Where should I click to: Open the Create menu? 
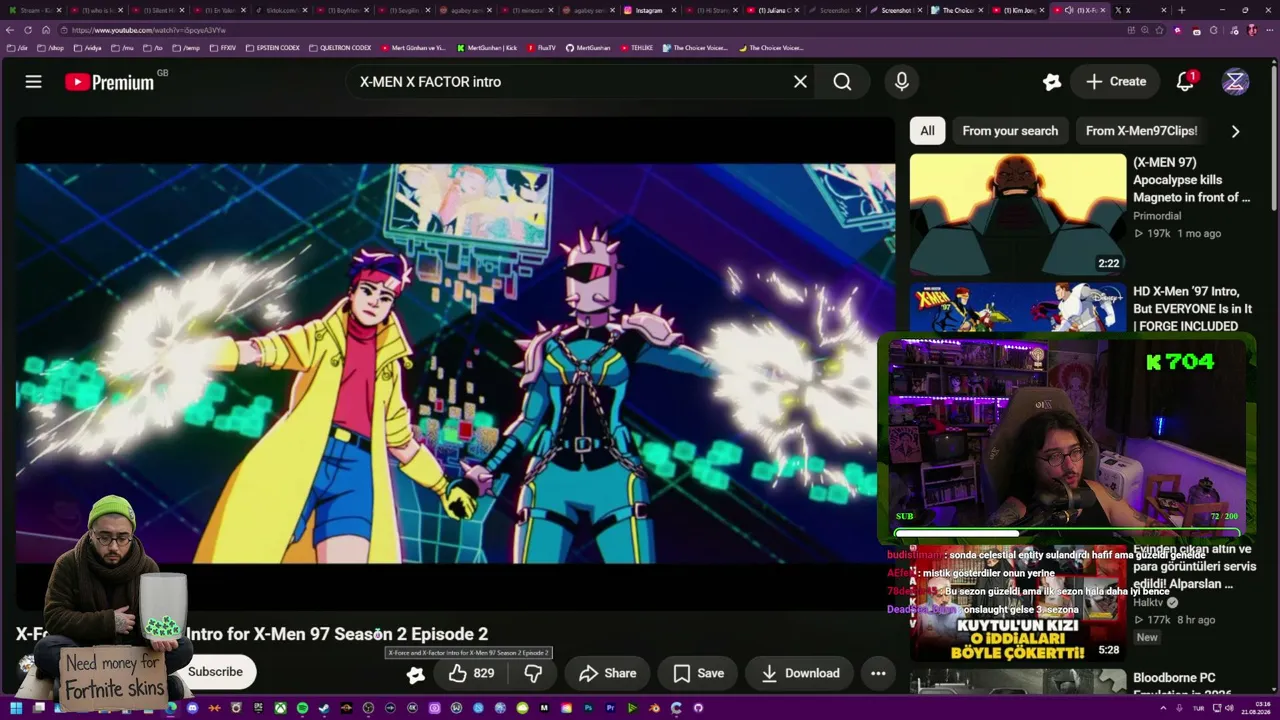point(1116,82)
